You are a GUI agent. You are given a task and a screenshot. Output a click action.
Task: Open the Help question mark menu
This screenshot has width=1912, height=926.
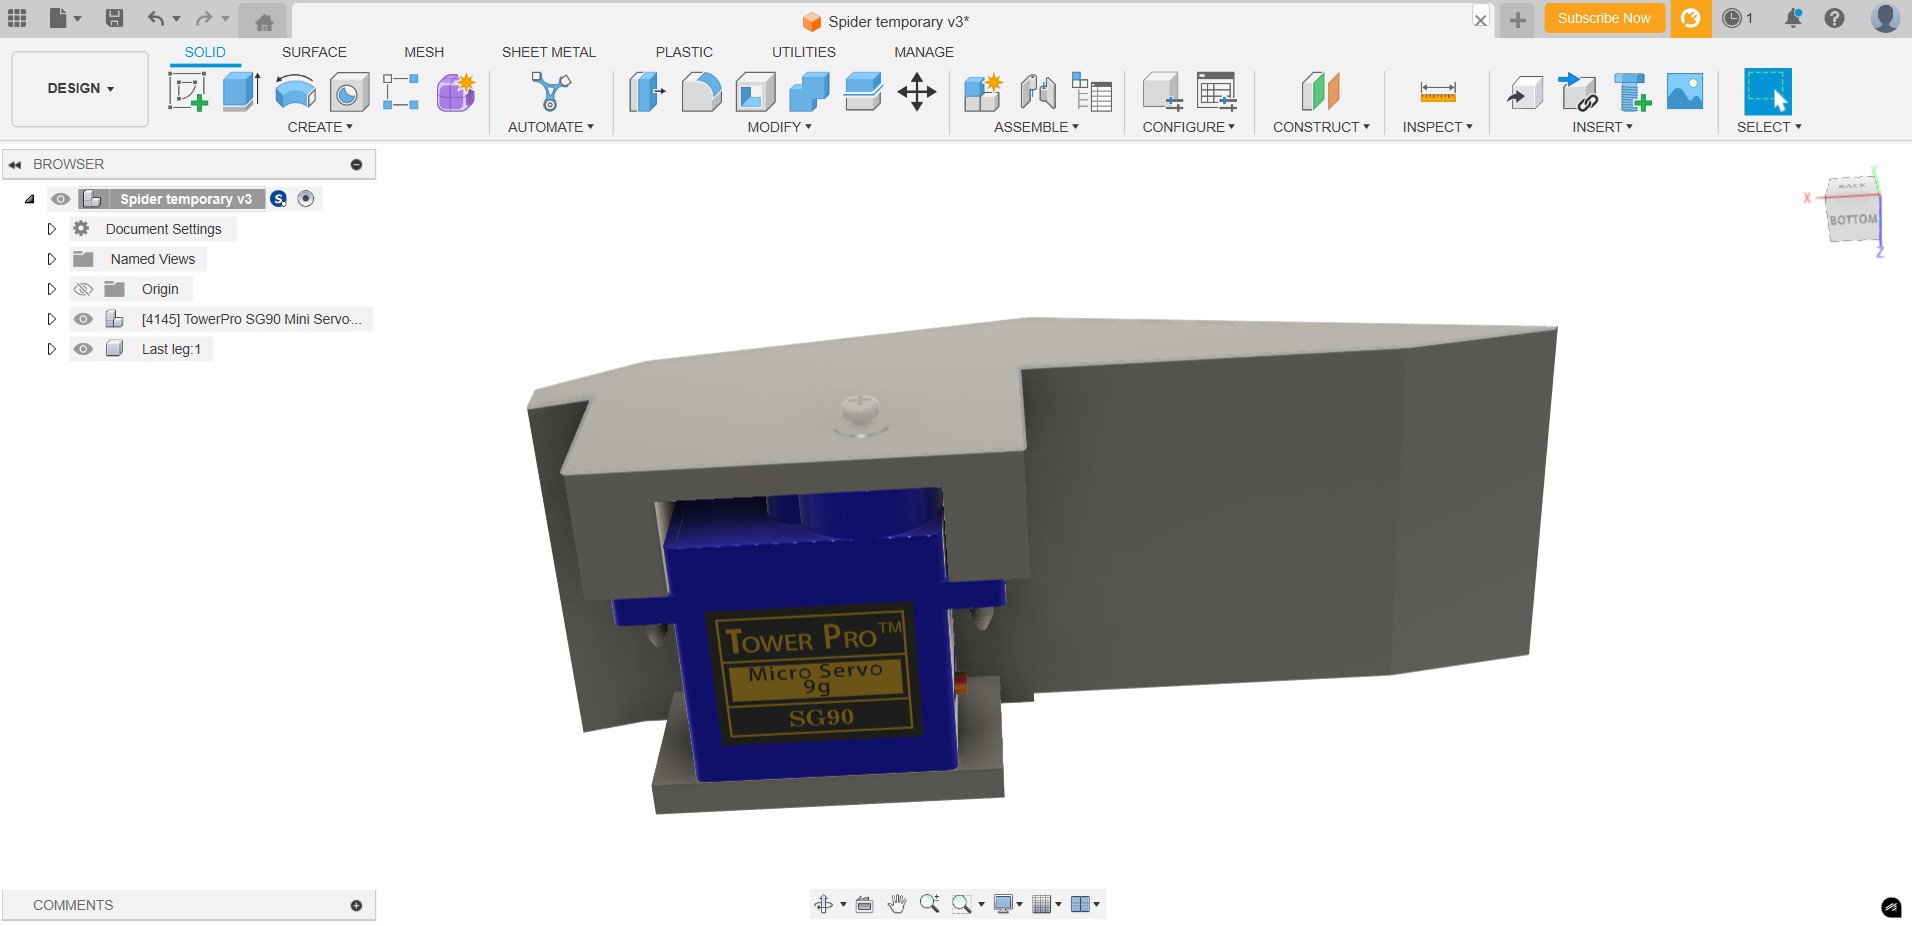click(x=1834, y=18)
